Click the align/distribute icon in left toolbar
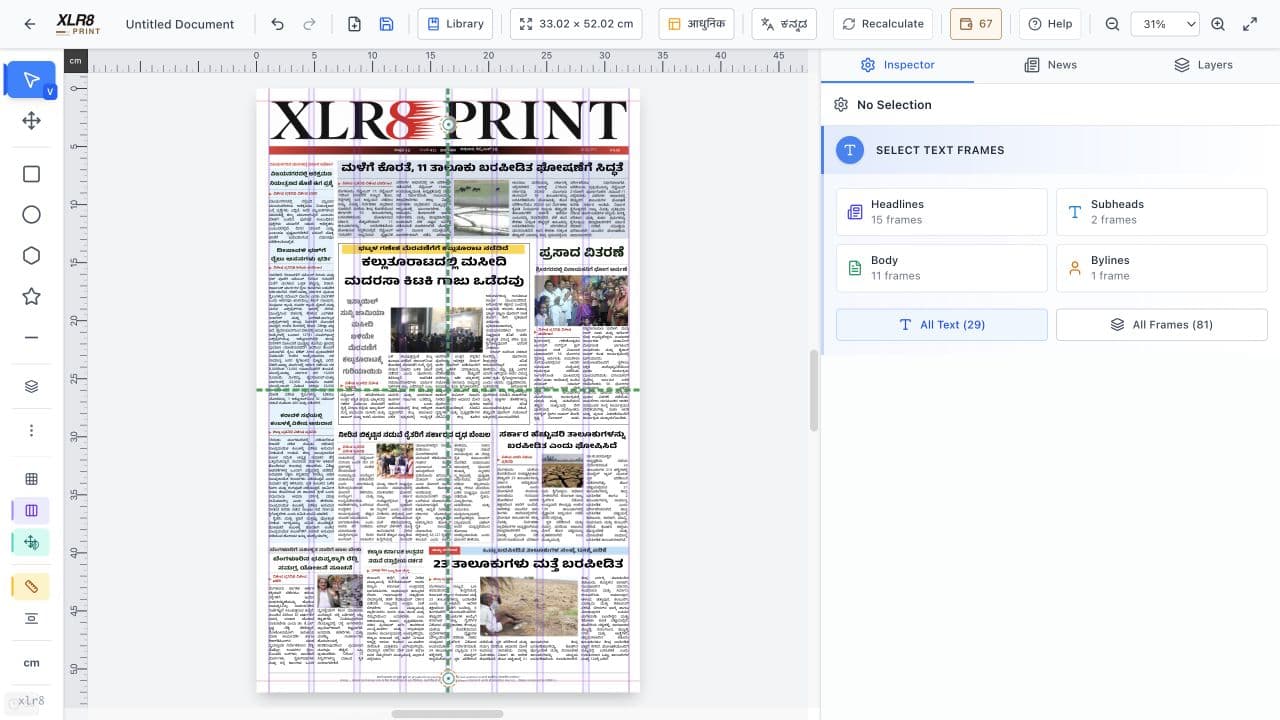 tap(31, 619)
